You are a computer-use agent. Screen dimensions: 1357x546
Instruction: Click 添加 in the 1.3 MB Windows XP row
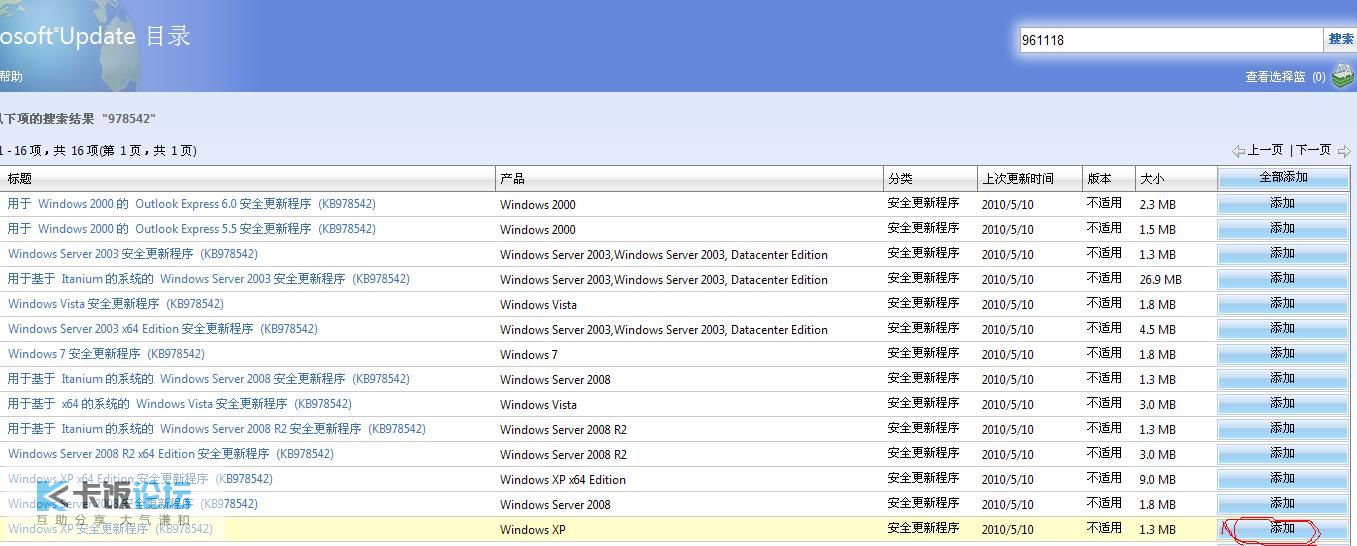1283,528
